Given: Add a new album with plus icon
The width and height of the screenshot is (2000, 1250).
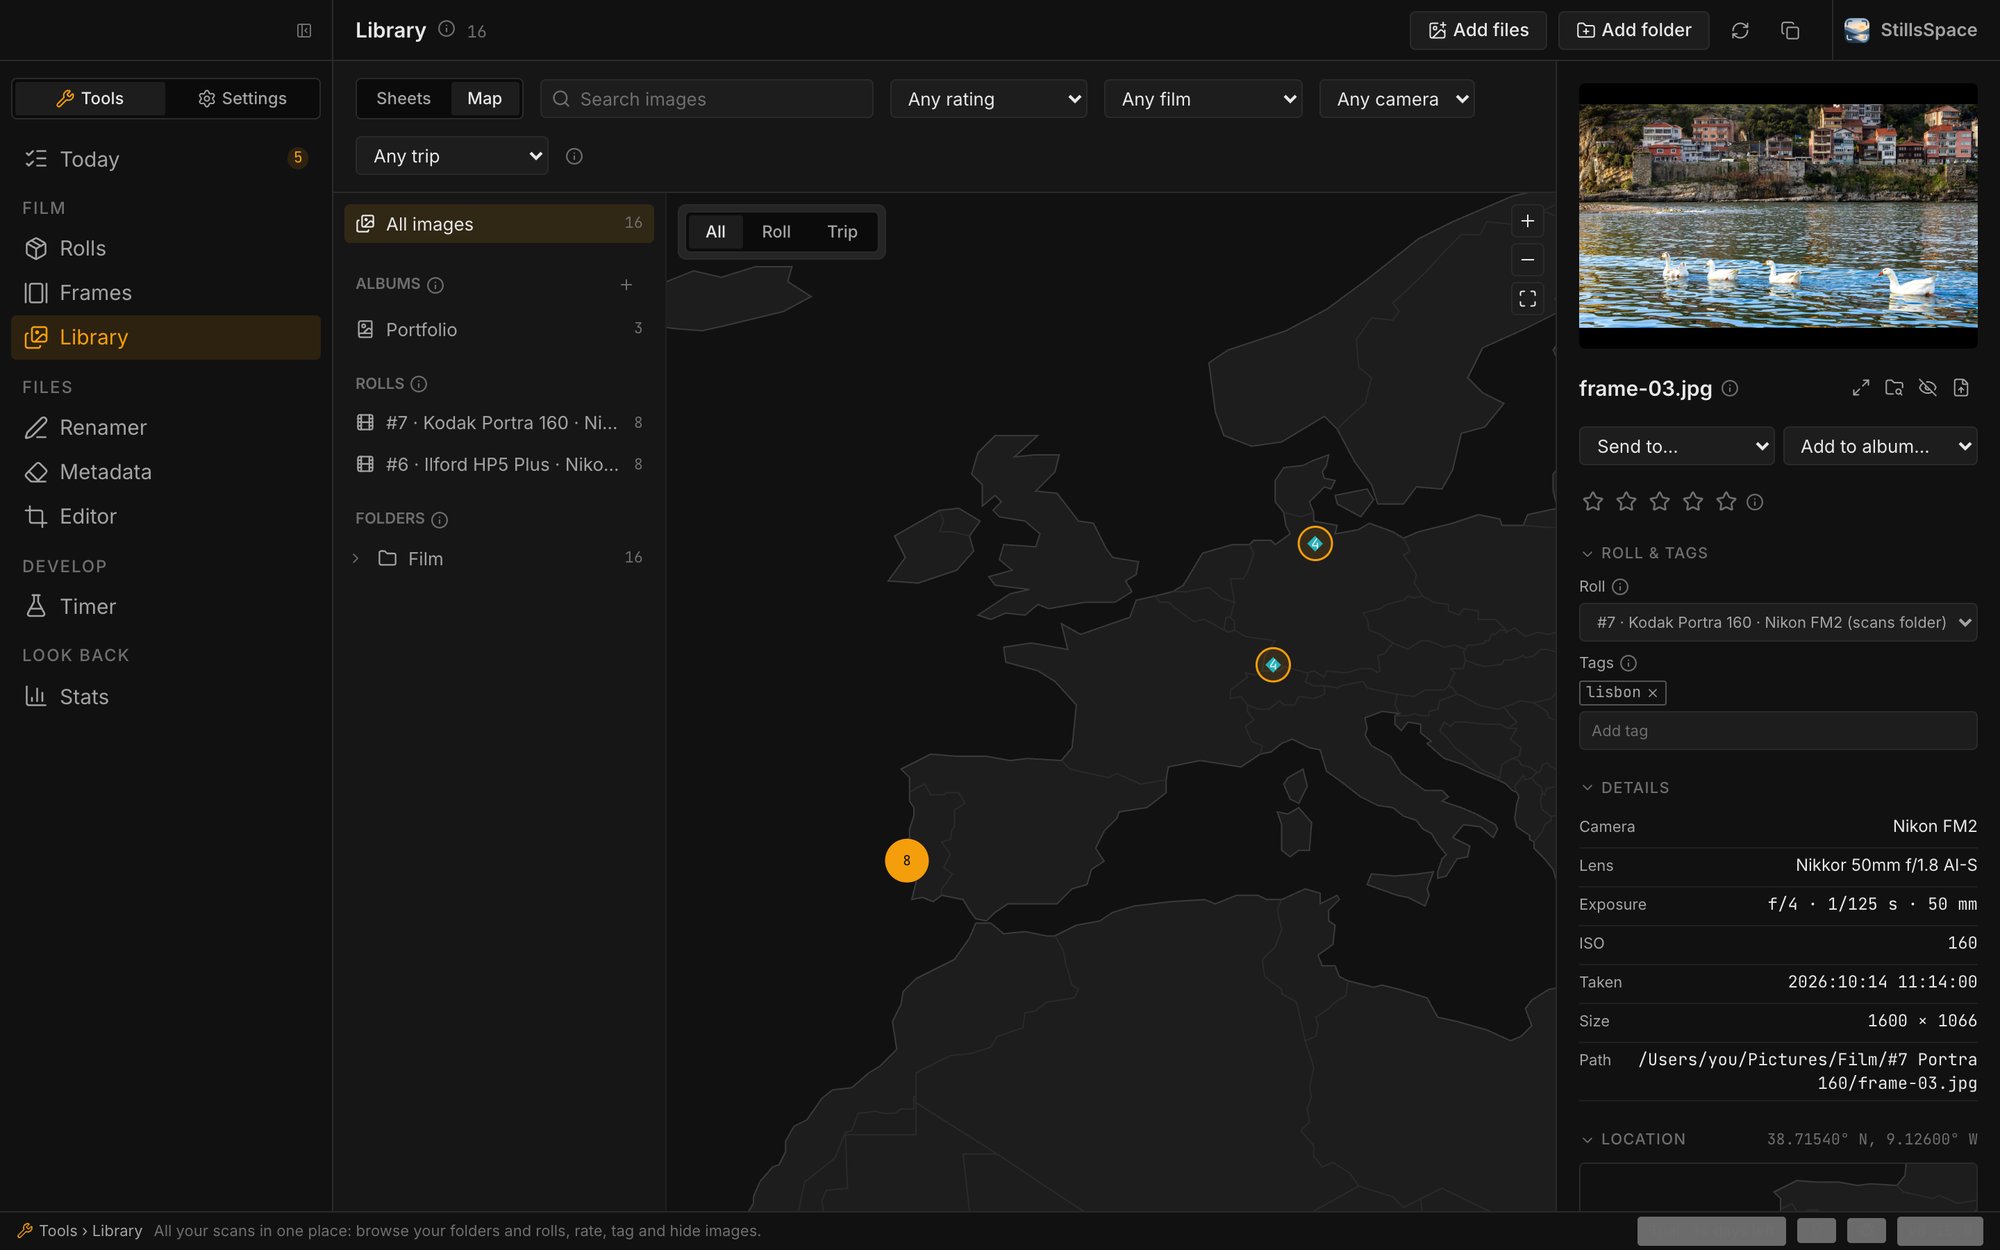Looking at the screenshot, I should pyautogui.click(x=626, y=285).
